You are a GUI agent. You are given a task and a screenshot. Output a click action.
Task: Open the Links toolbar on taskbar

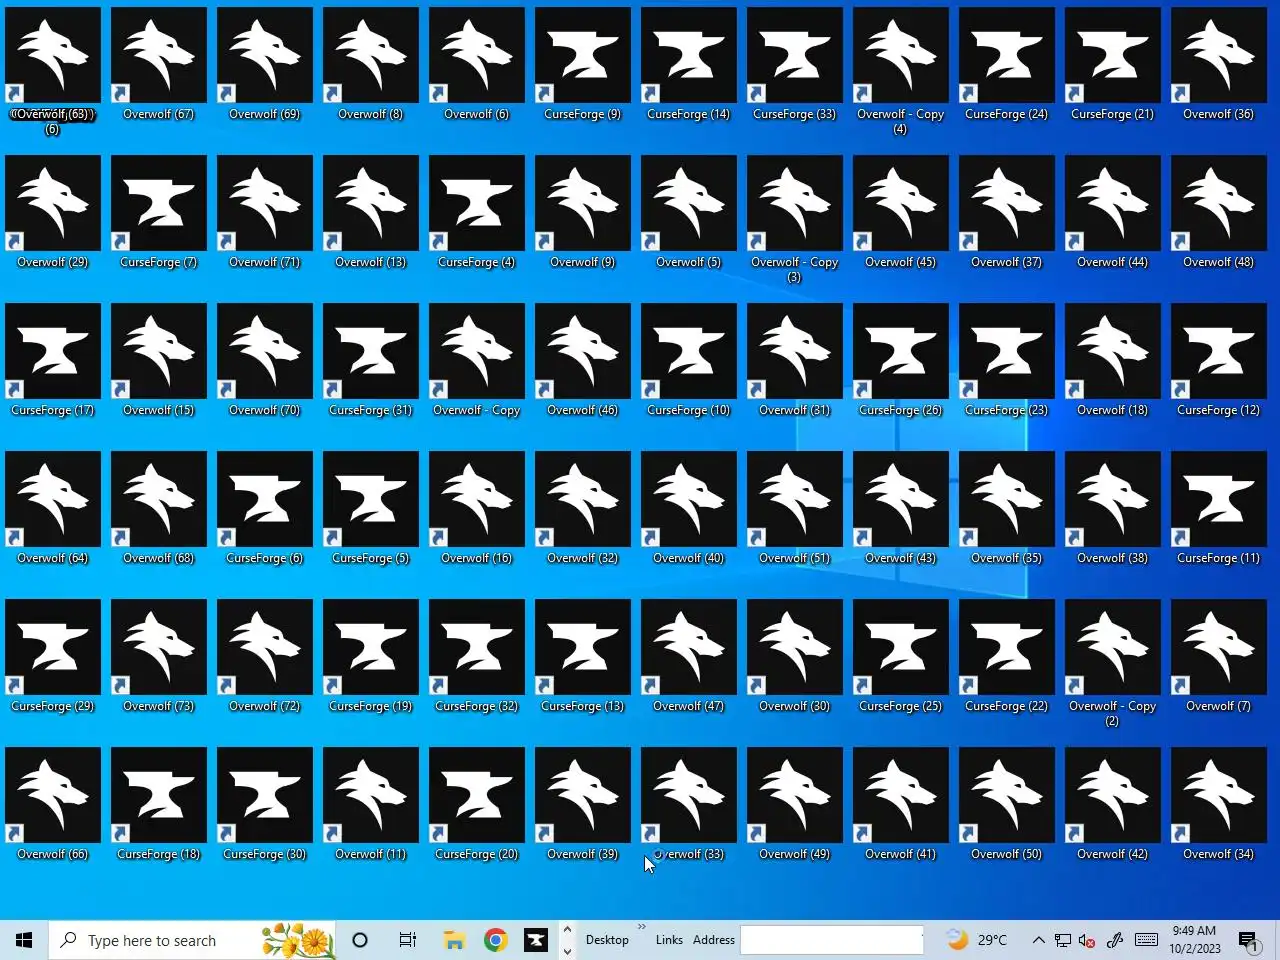(x=669, y=940)
